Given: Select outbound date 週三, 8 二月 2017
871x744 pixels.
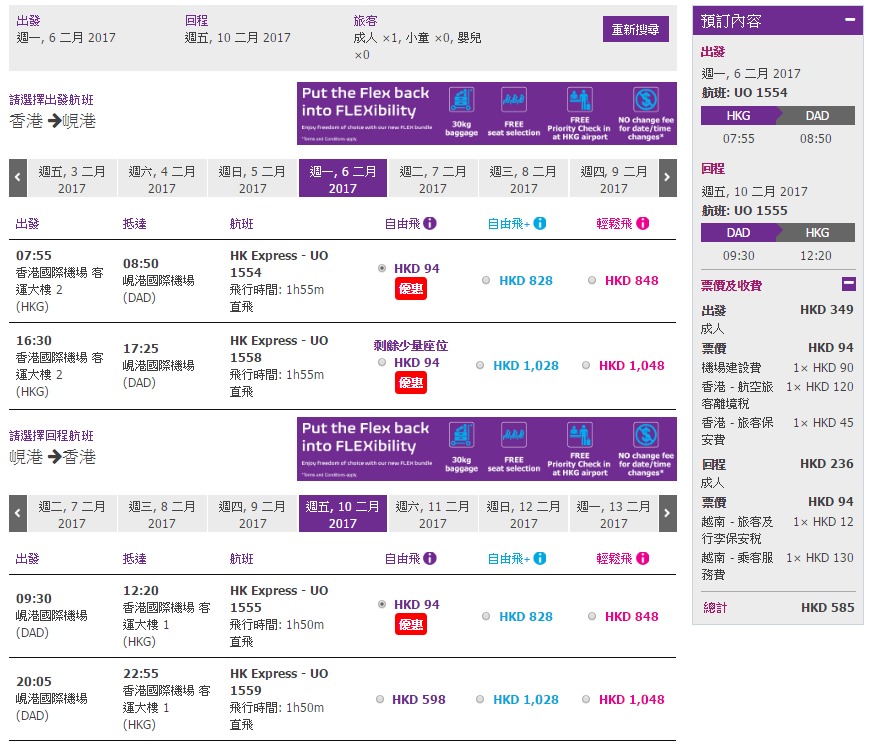Looking at the screenshot, I should (x=523, y=179).
